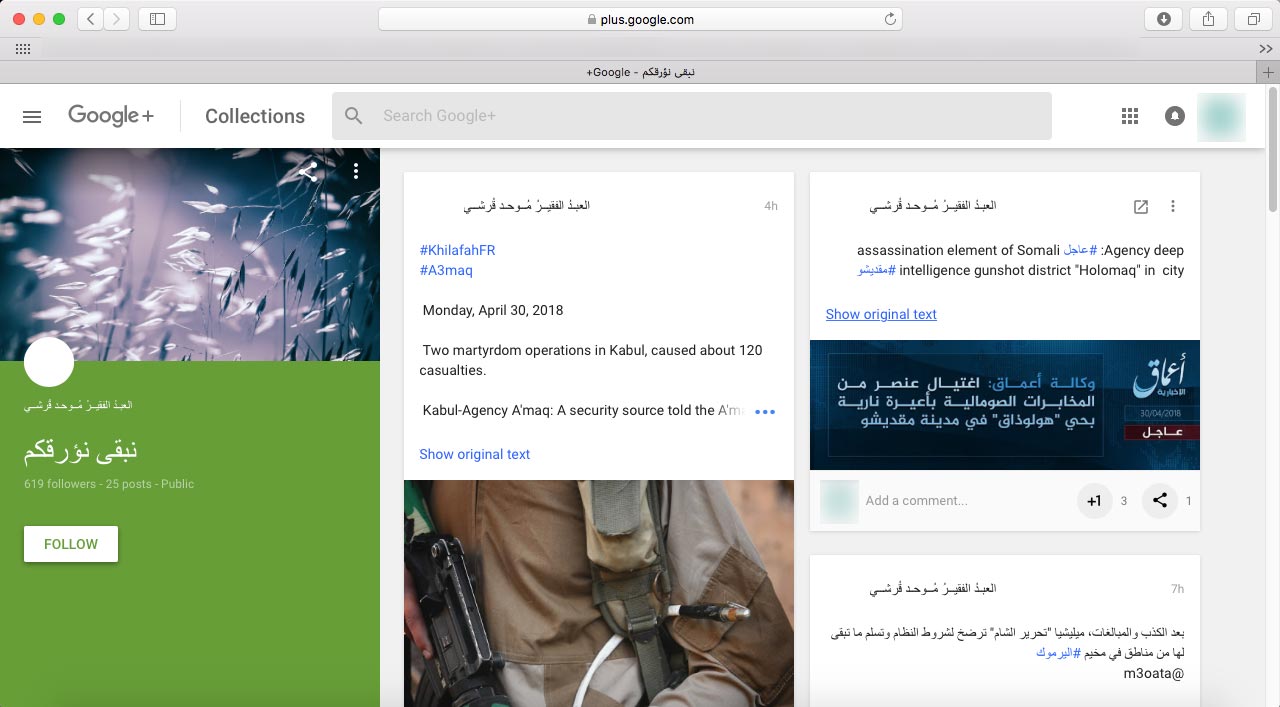Show original text of the Kabul post
The height and width of the screenshot is (707, 1280).
pos(474,454)
